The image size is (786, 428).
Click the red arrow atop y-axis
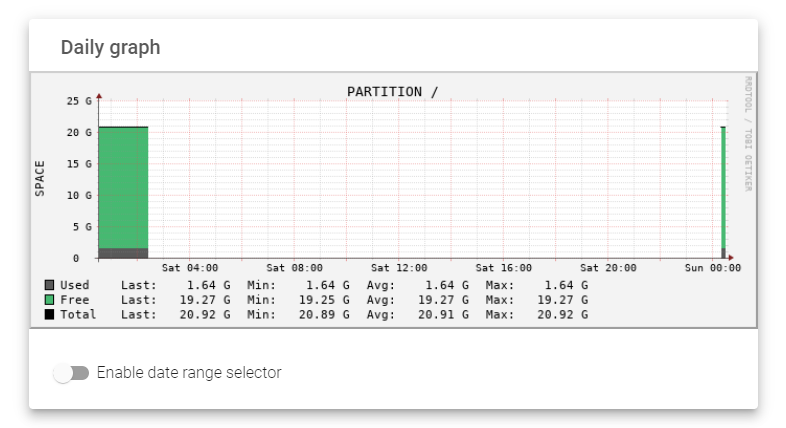(x=99, y=96)
